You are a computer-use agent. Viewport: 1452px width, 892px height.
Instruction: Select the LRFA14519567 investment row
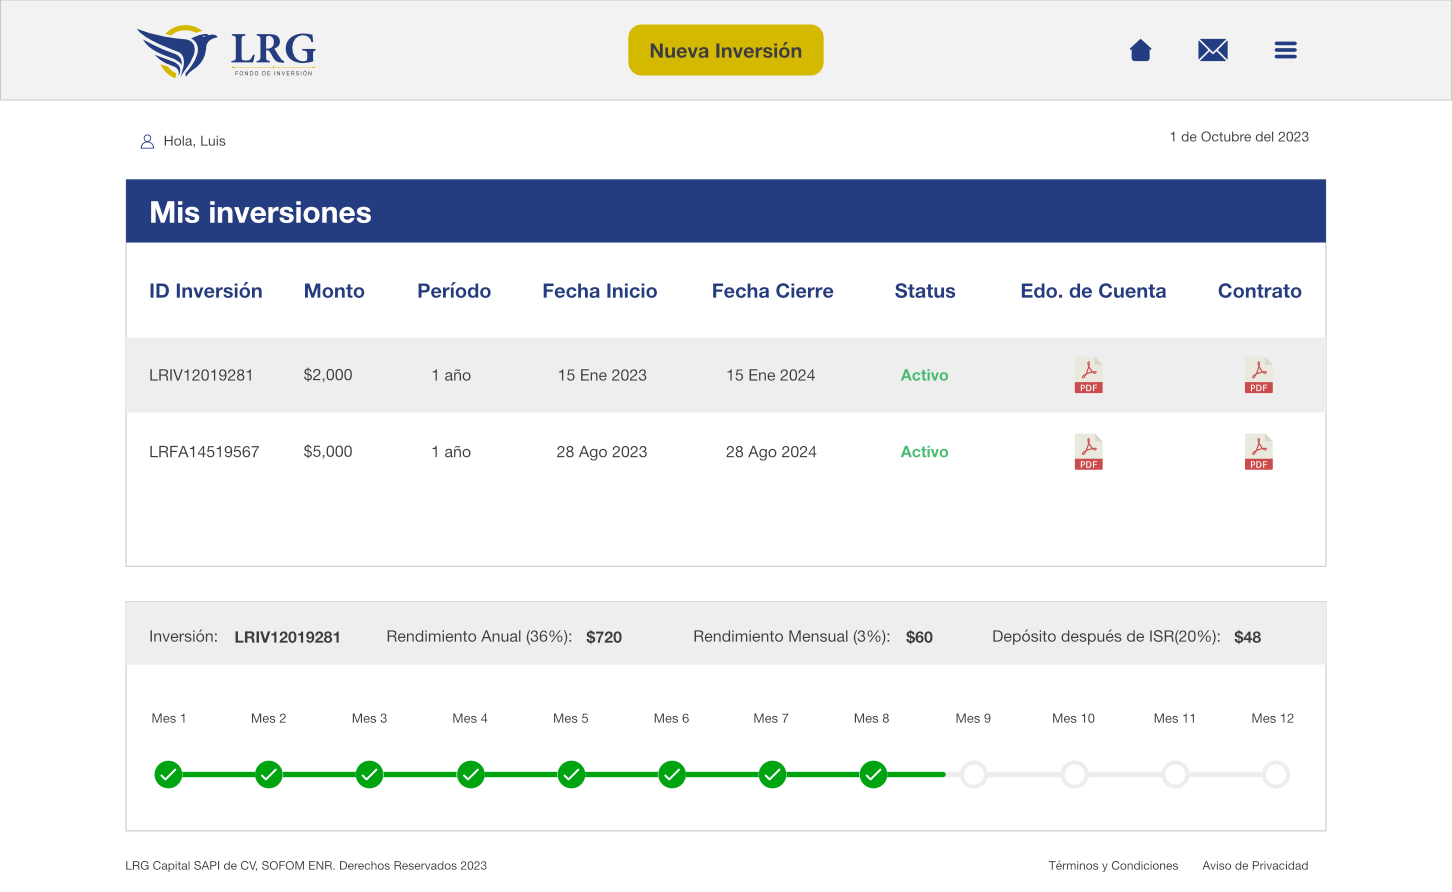click(204, 452)
